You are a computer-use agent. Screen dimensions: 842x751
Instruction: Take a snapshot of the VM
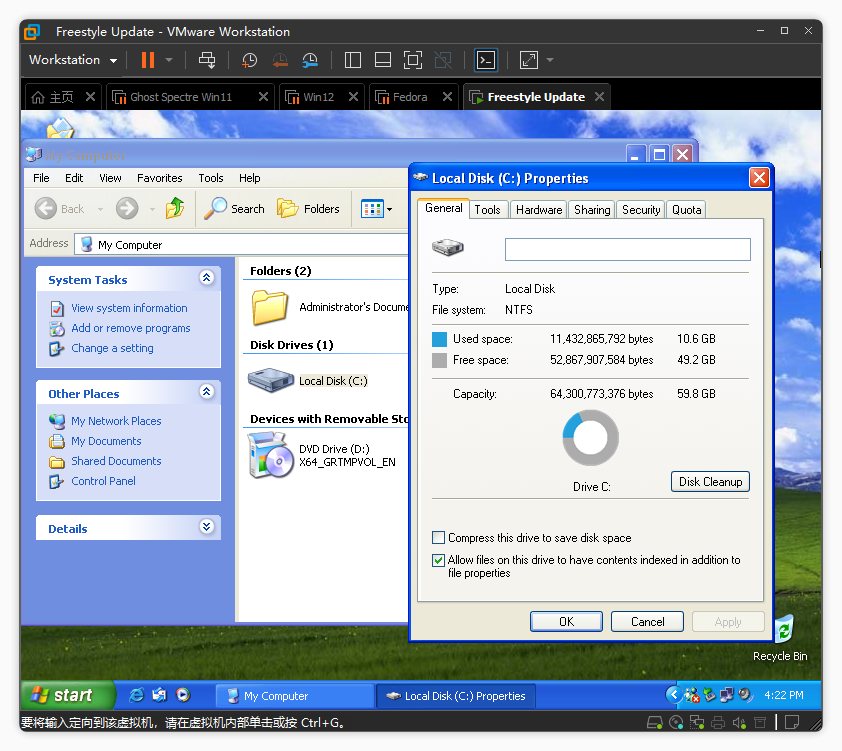tap(249, 60)
